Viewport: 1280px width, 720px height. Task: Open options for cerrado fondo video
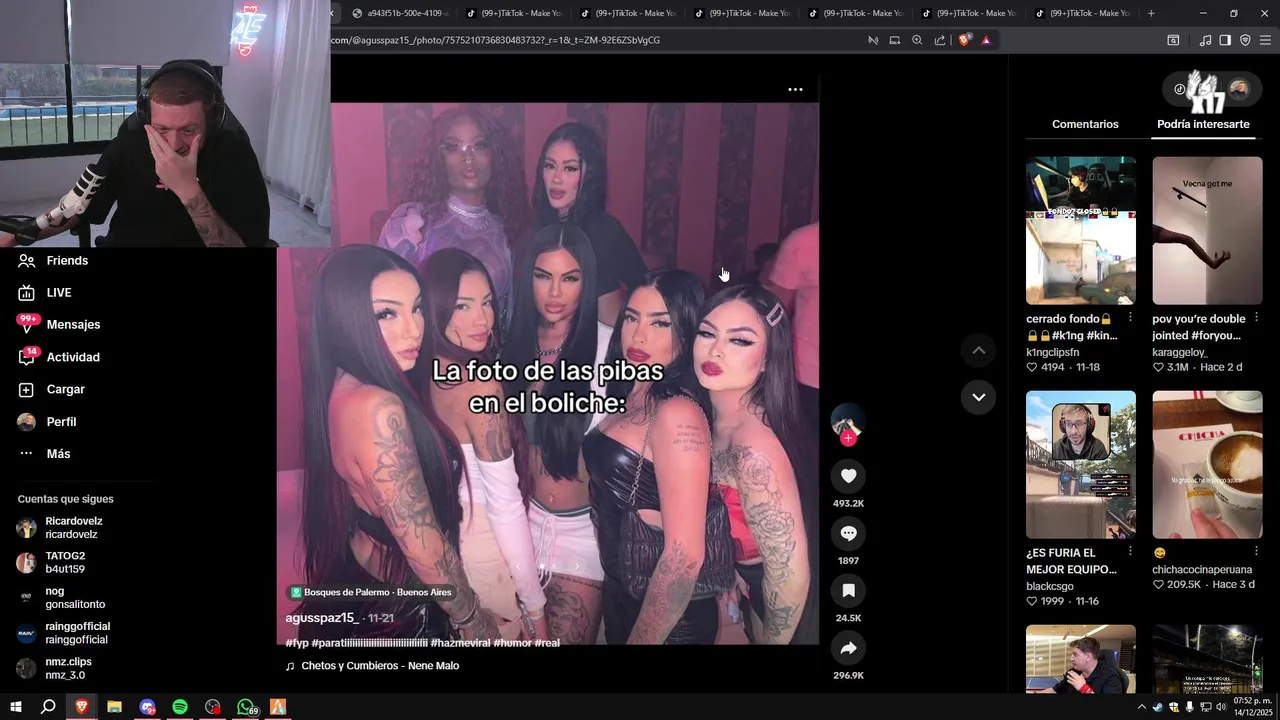coord(1130,317)
